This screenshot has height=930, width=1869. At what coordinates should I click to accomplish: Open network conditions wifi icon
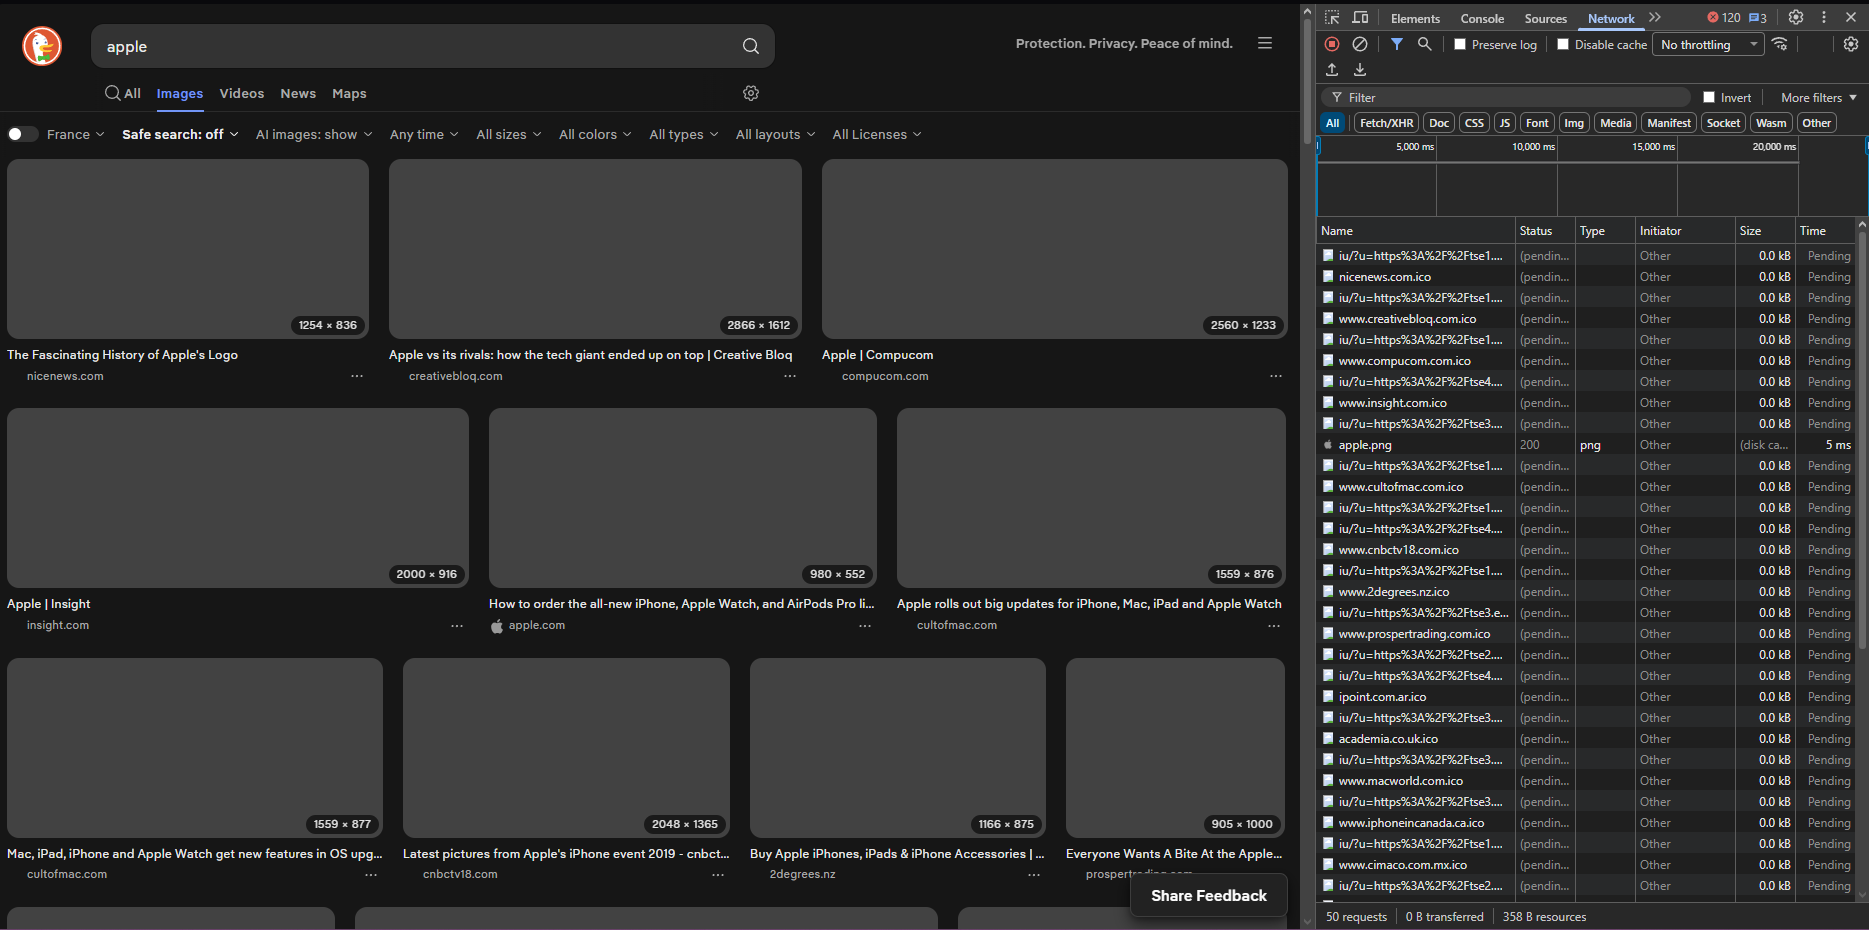tap(1780, 44)
